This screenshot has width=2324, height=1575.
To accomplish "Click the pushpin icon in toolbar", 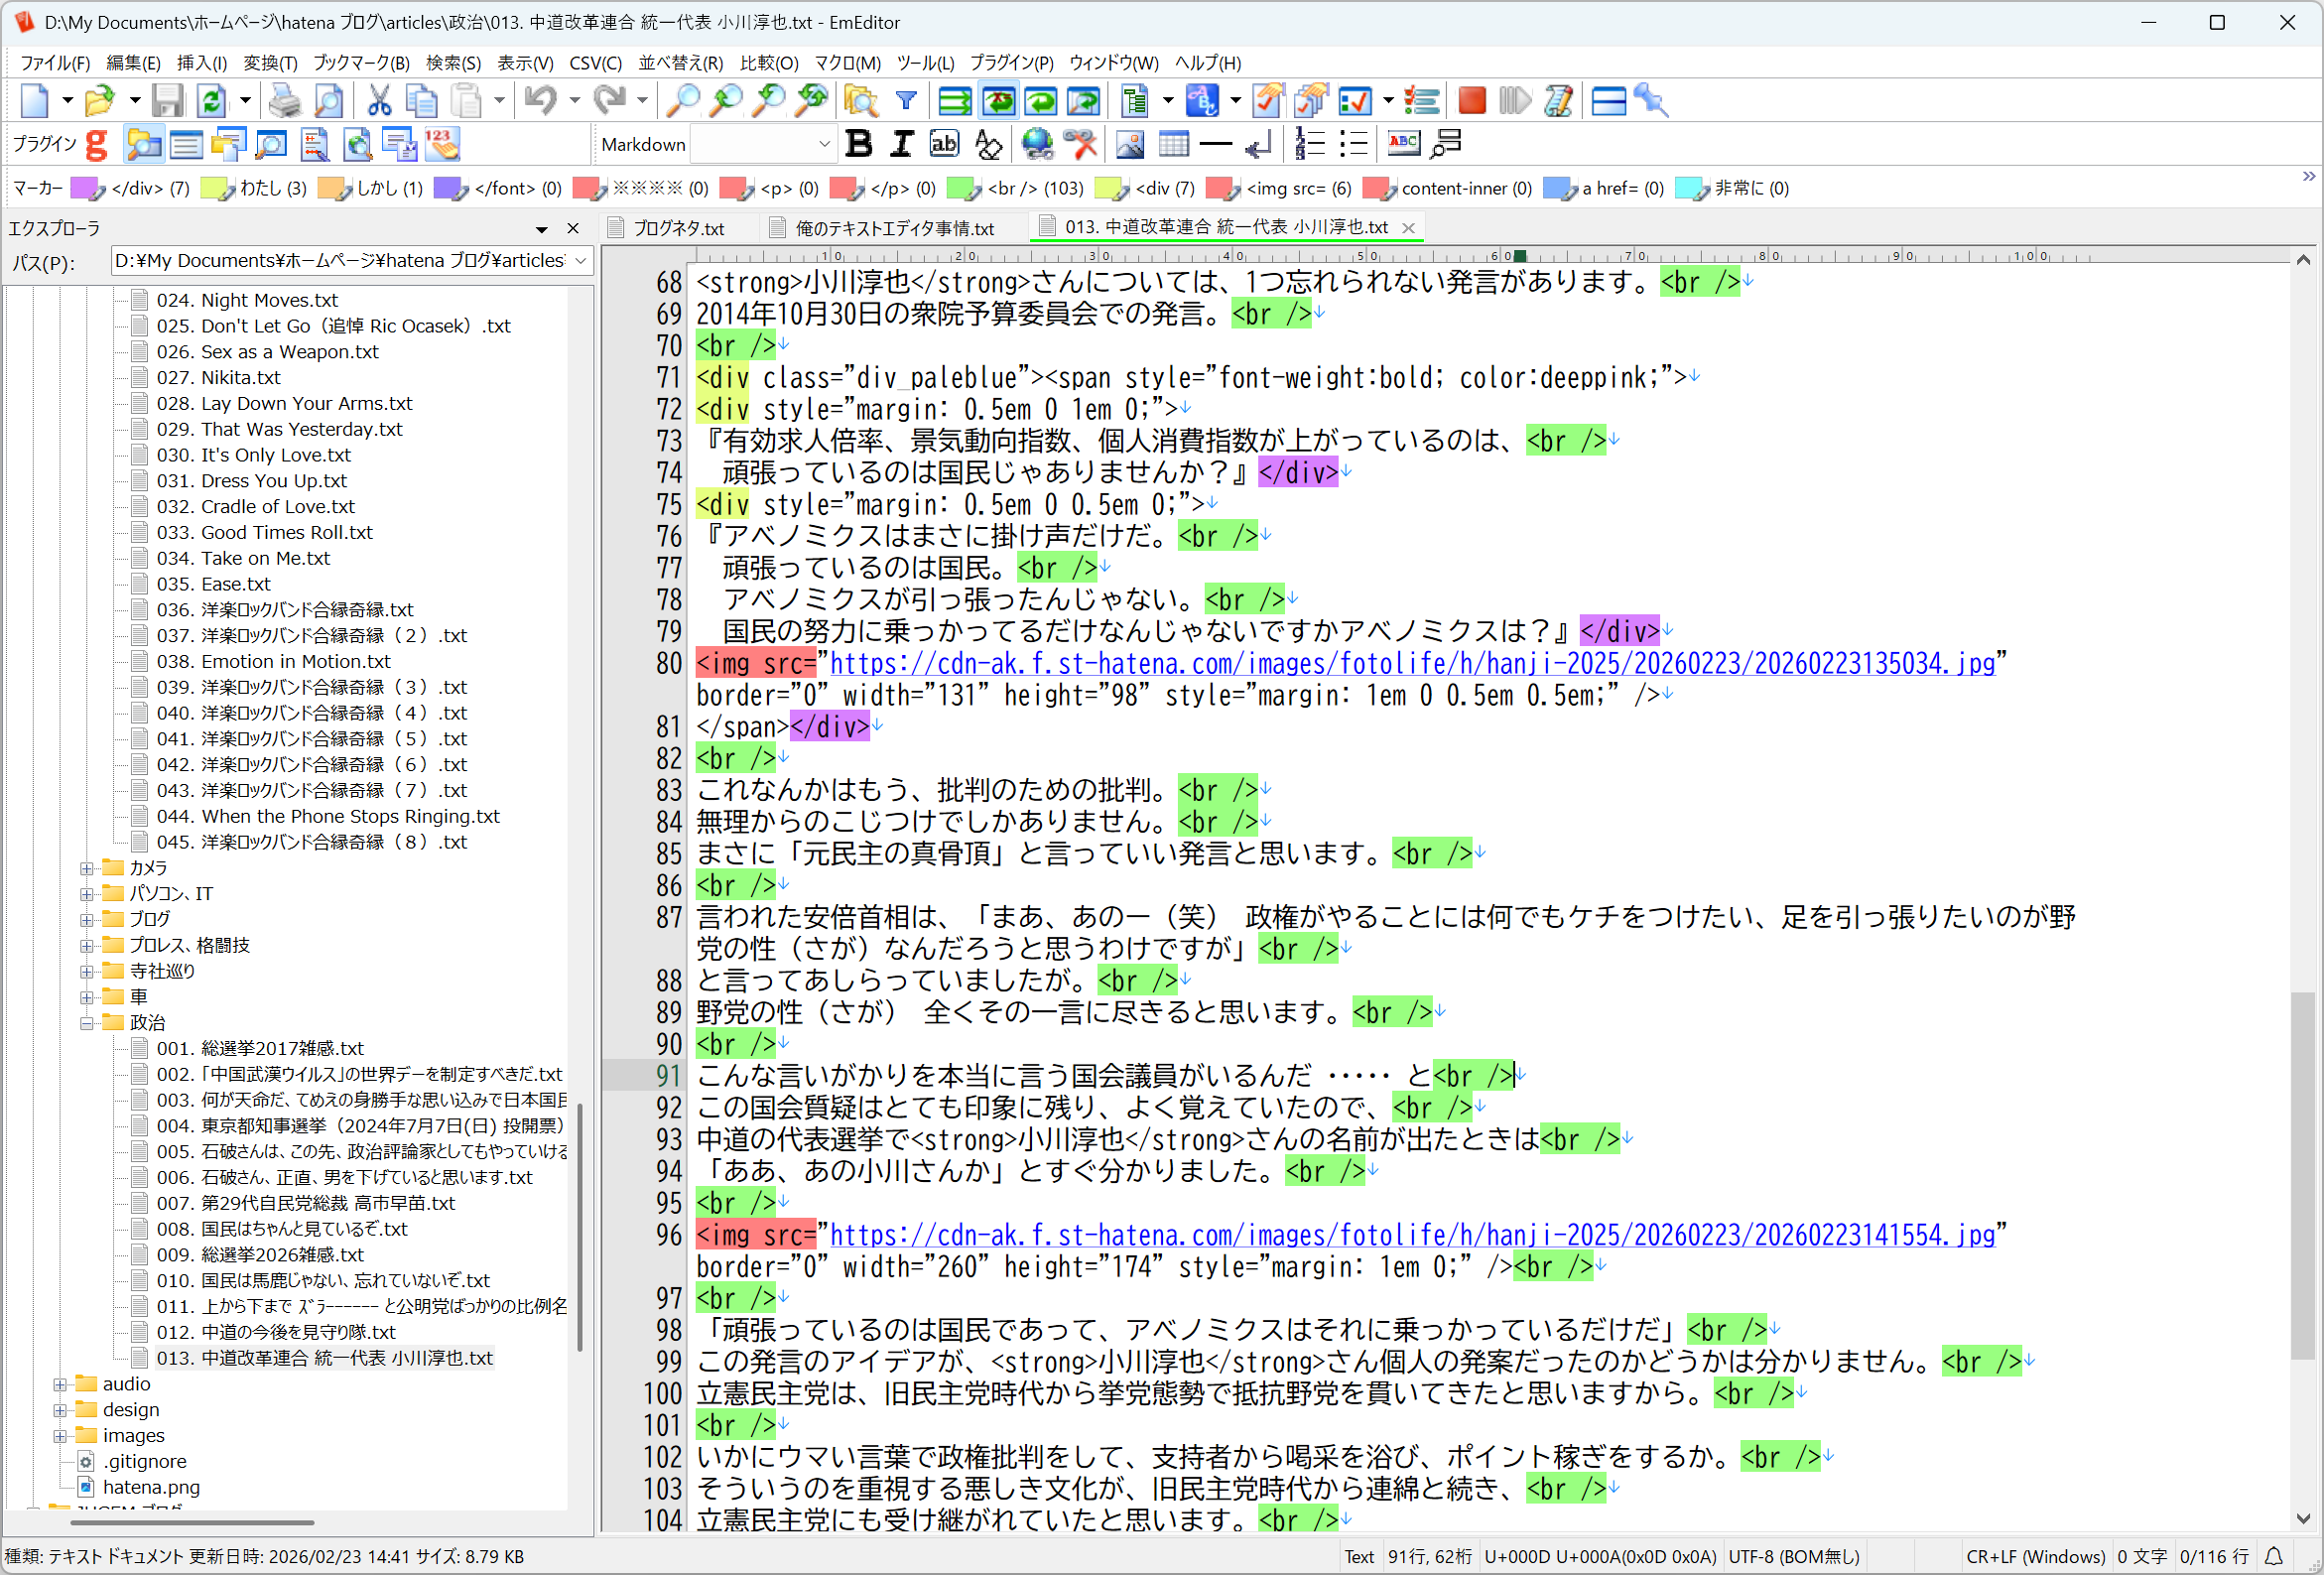I will 1651,101.
